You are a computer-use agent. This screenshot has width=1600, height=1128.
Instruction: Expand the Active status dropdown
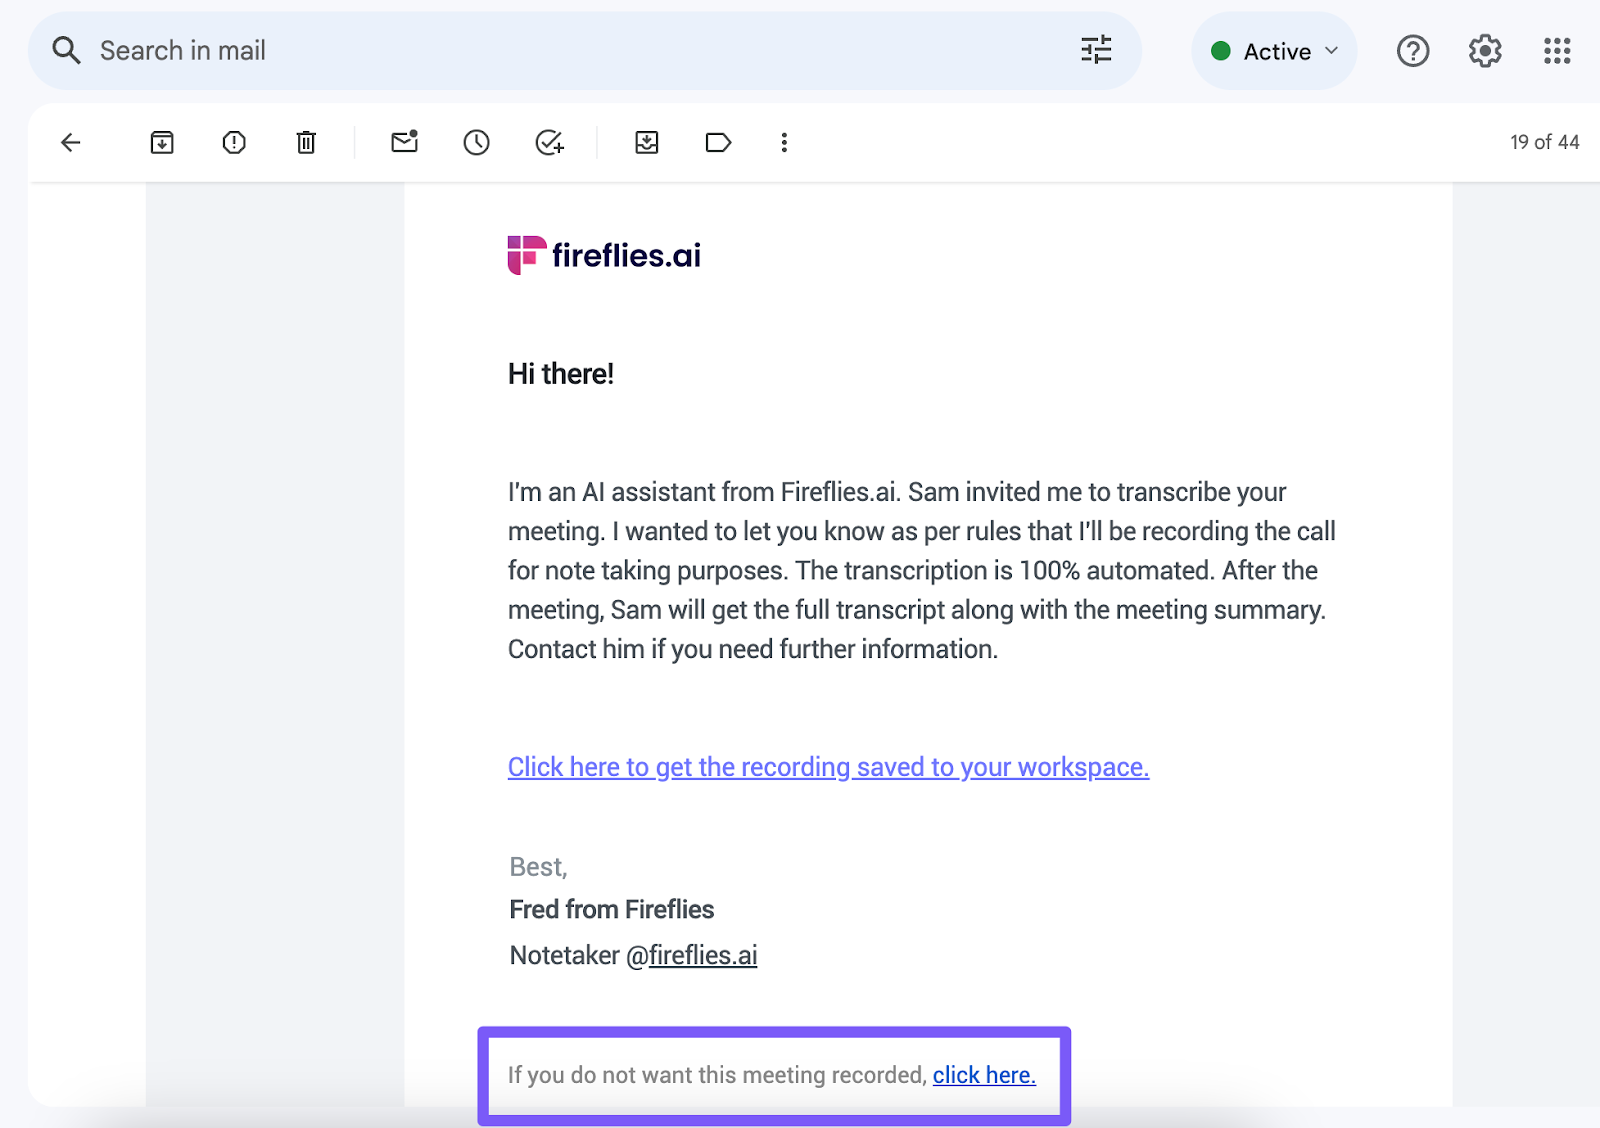1274,51
